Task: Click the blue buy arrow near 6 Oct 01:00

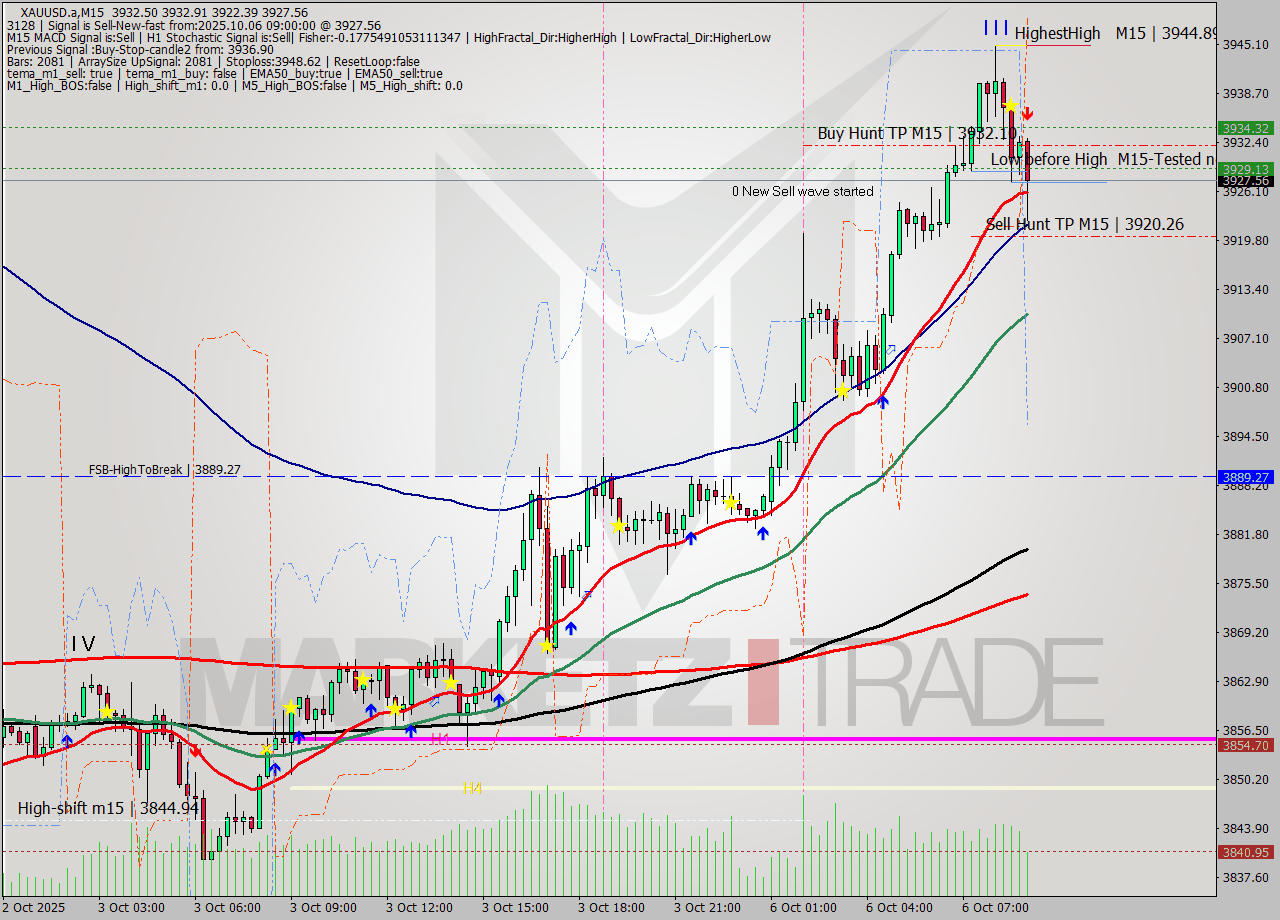Action: [883, 402]
